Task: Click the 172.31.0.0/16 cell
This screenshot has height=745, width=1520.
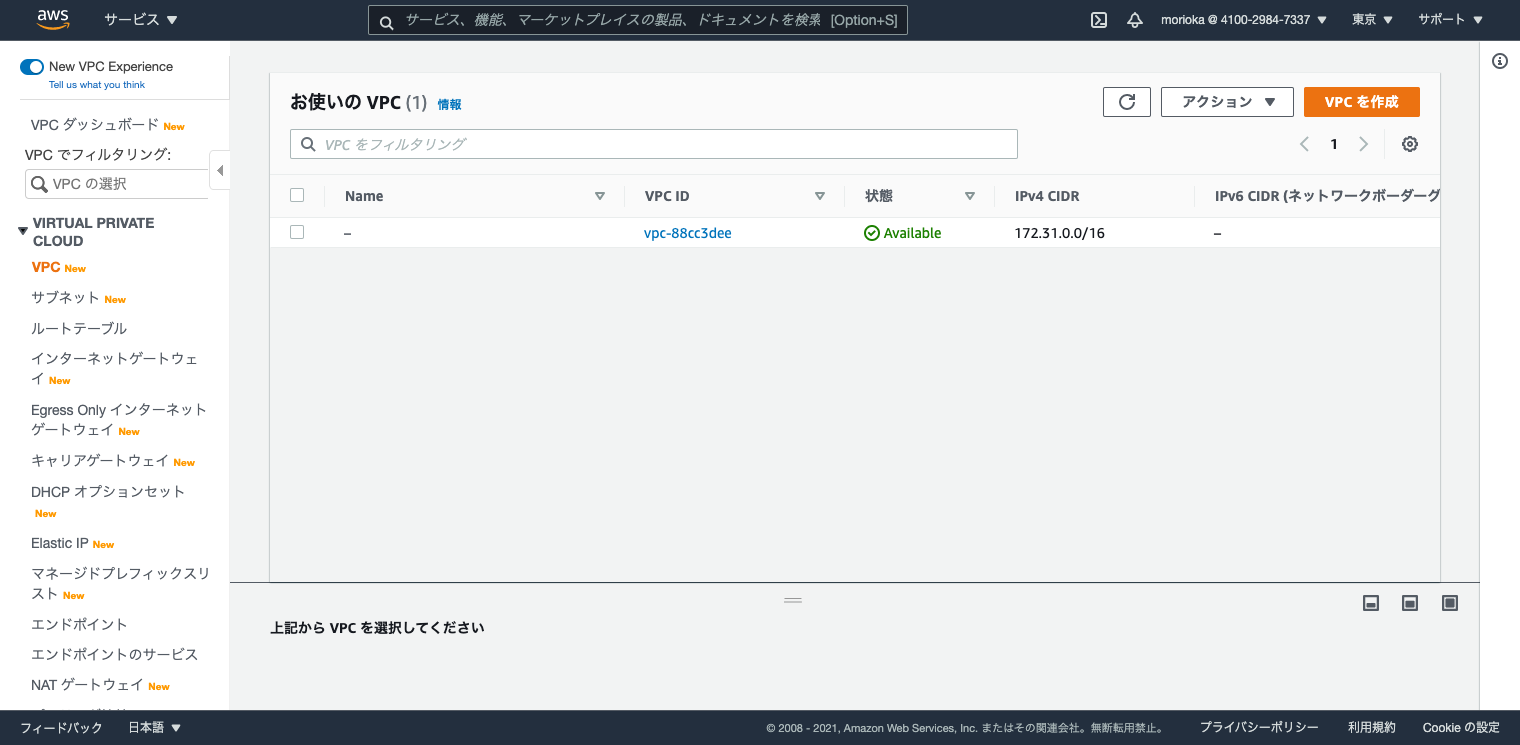Action: (1060, 233)
